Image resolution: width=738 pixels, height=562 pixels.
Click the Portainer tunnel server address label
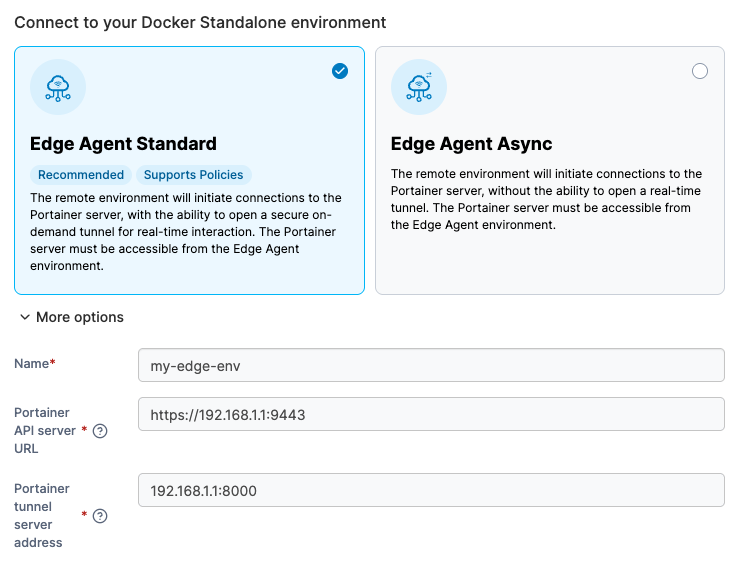[x=42, y=515]
